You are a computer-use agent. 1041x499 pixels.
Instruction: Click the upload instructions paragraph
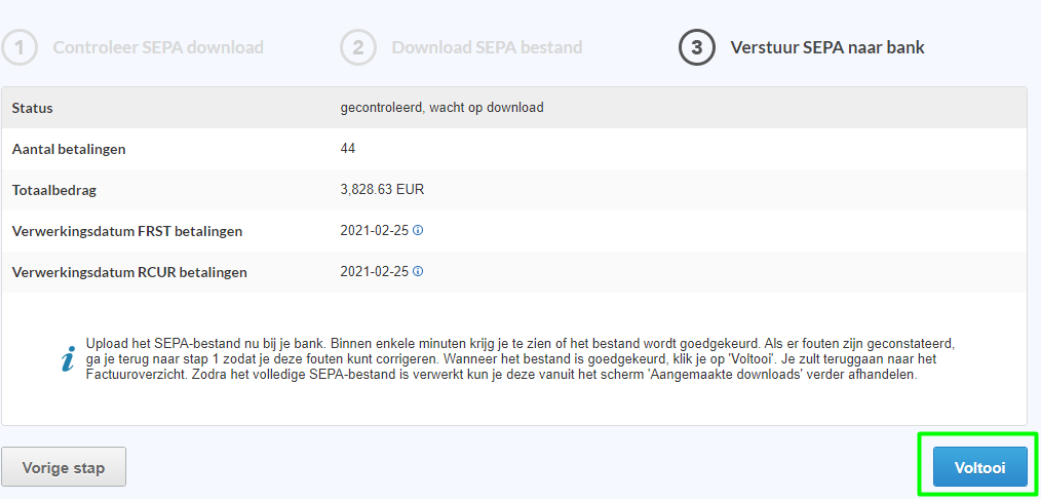pos(520,359)
